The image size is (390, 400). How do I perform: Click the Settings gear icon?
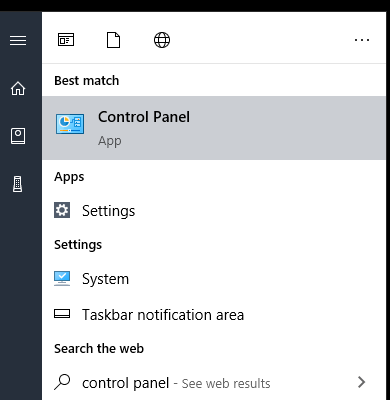[x=62, y=210]
